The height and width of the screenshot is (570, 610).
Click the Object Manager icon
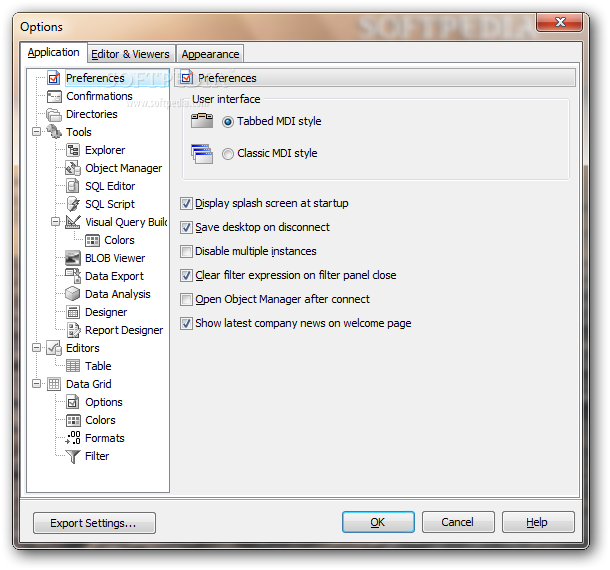(73, 168)
